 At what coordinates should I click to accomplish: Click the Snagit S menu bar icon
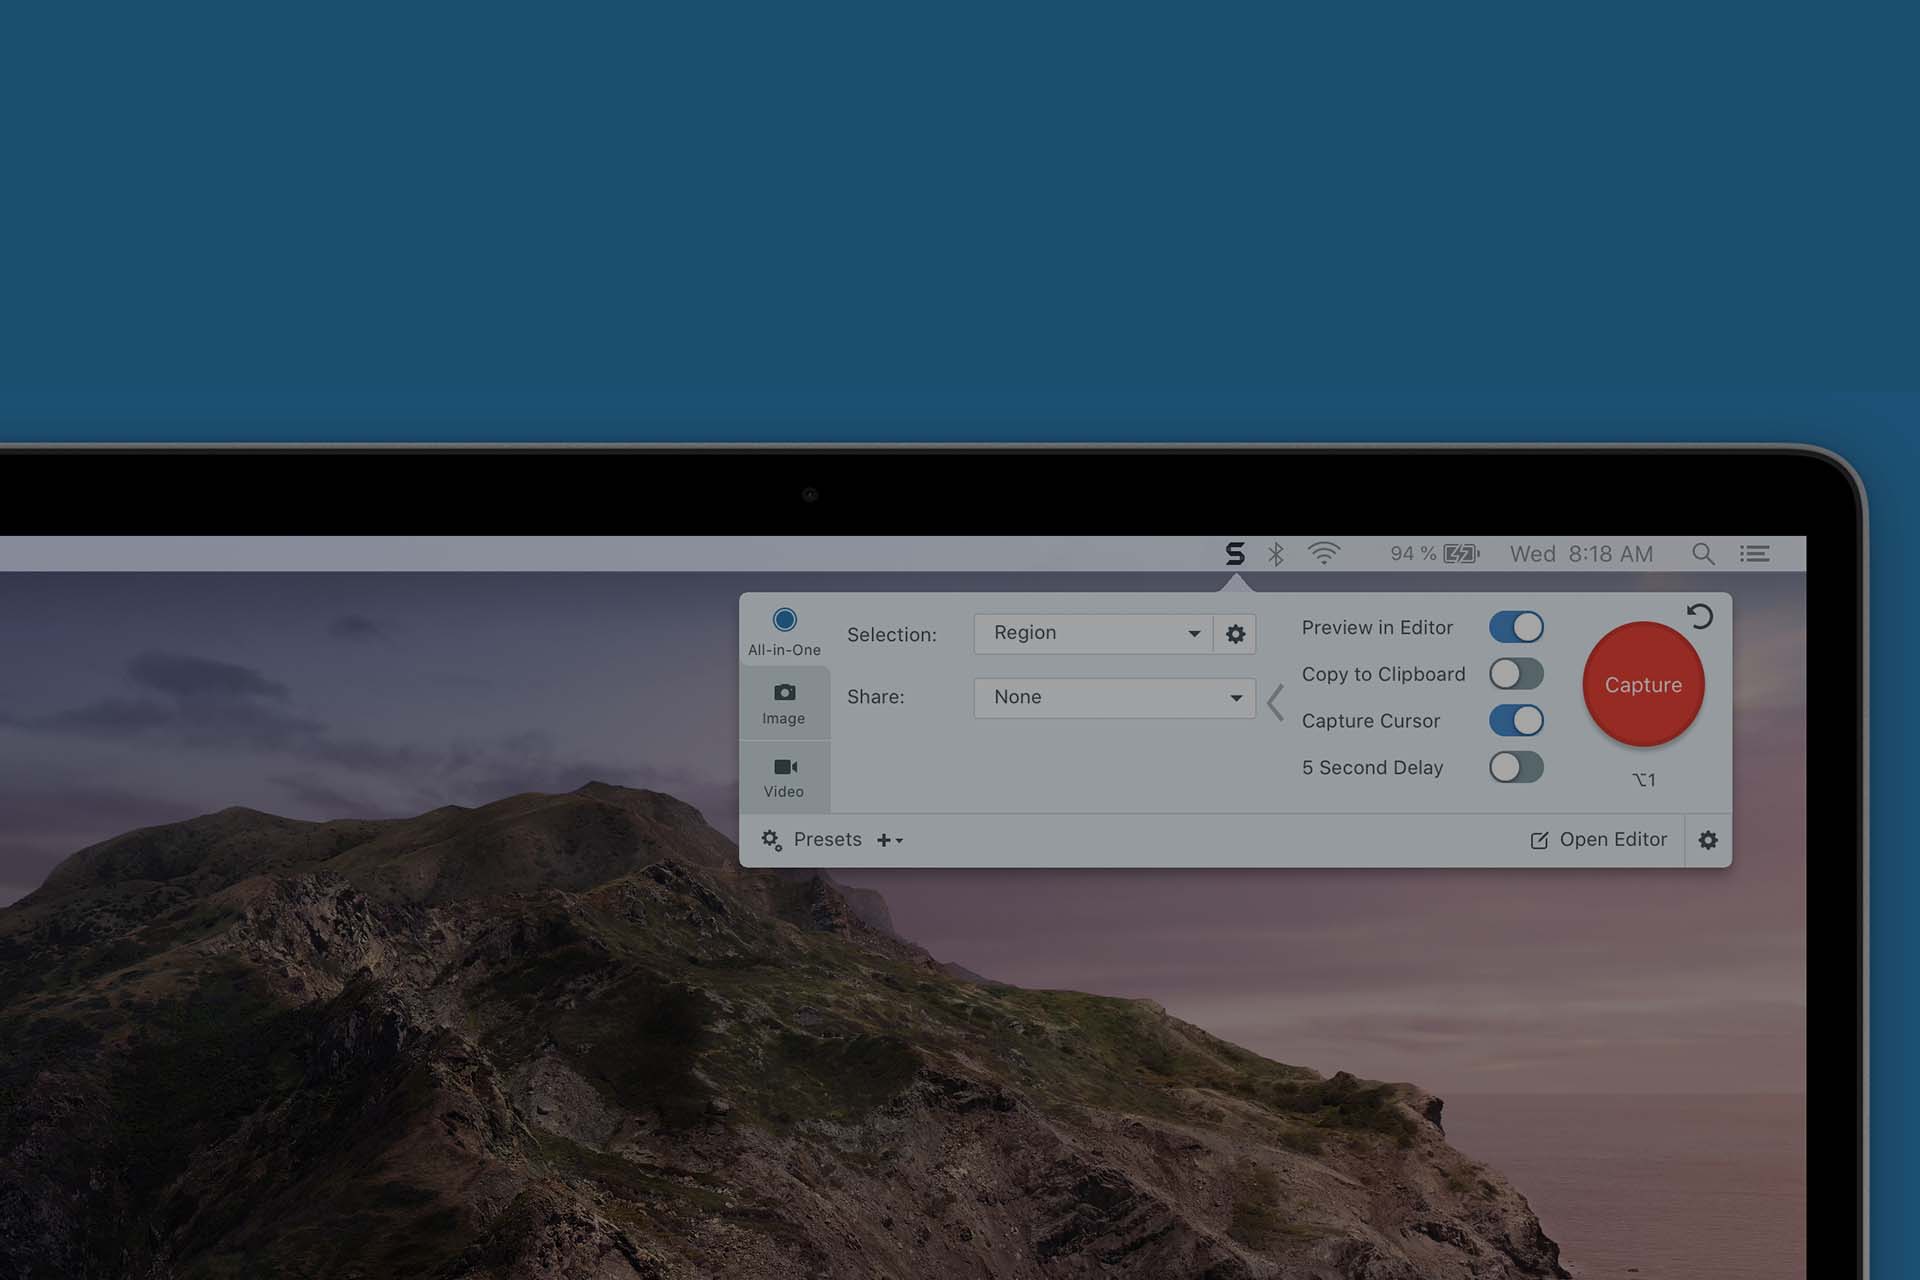(x=1235, y=554)
